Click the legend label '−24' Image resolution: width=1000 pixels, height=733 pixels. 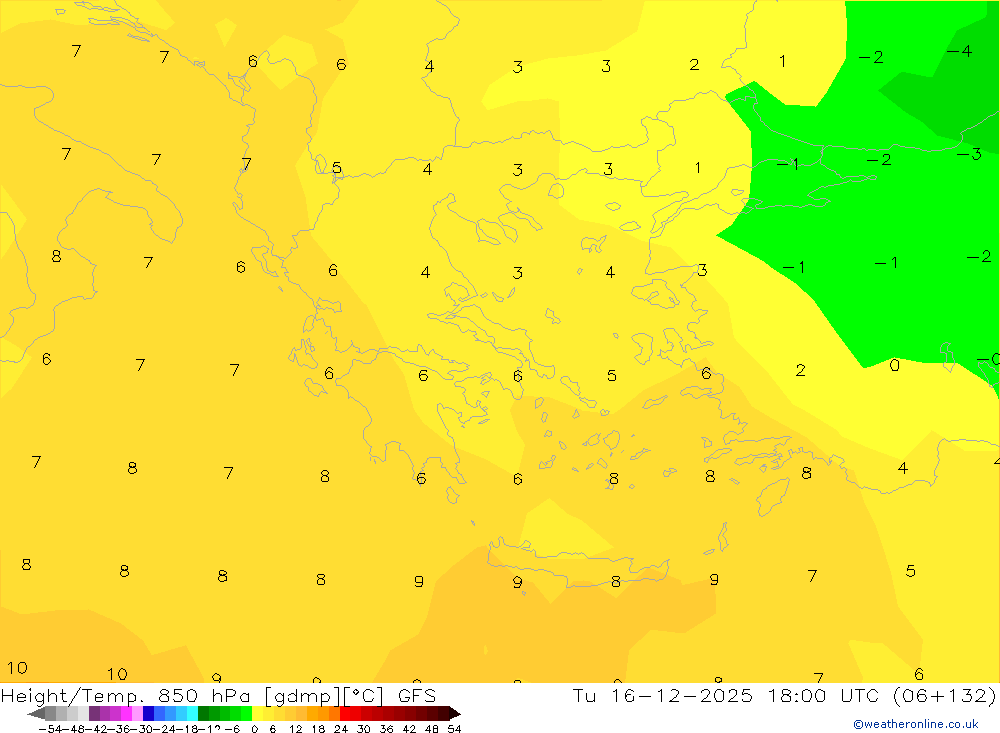click(165, 729)
